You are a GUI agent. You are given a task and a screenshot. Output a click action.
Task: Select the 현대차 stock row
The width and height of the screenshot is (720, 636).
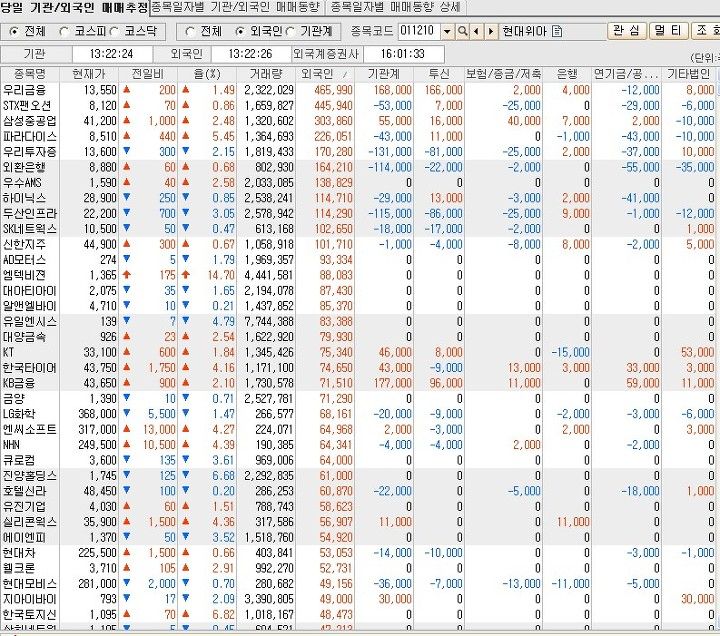[x=358, y=553]
